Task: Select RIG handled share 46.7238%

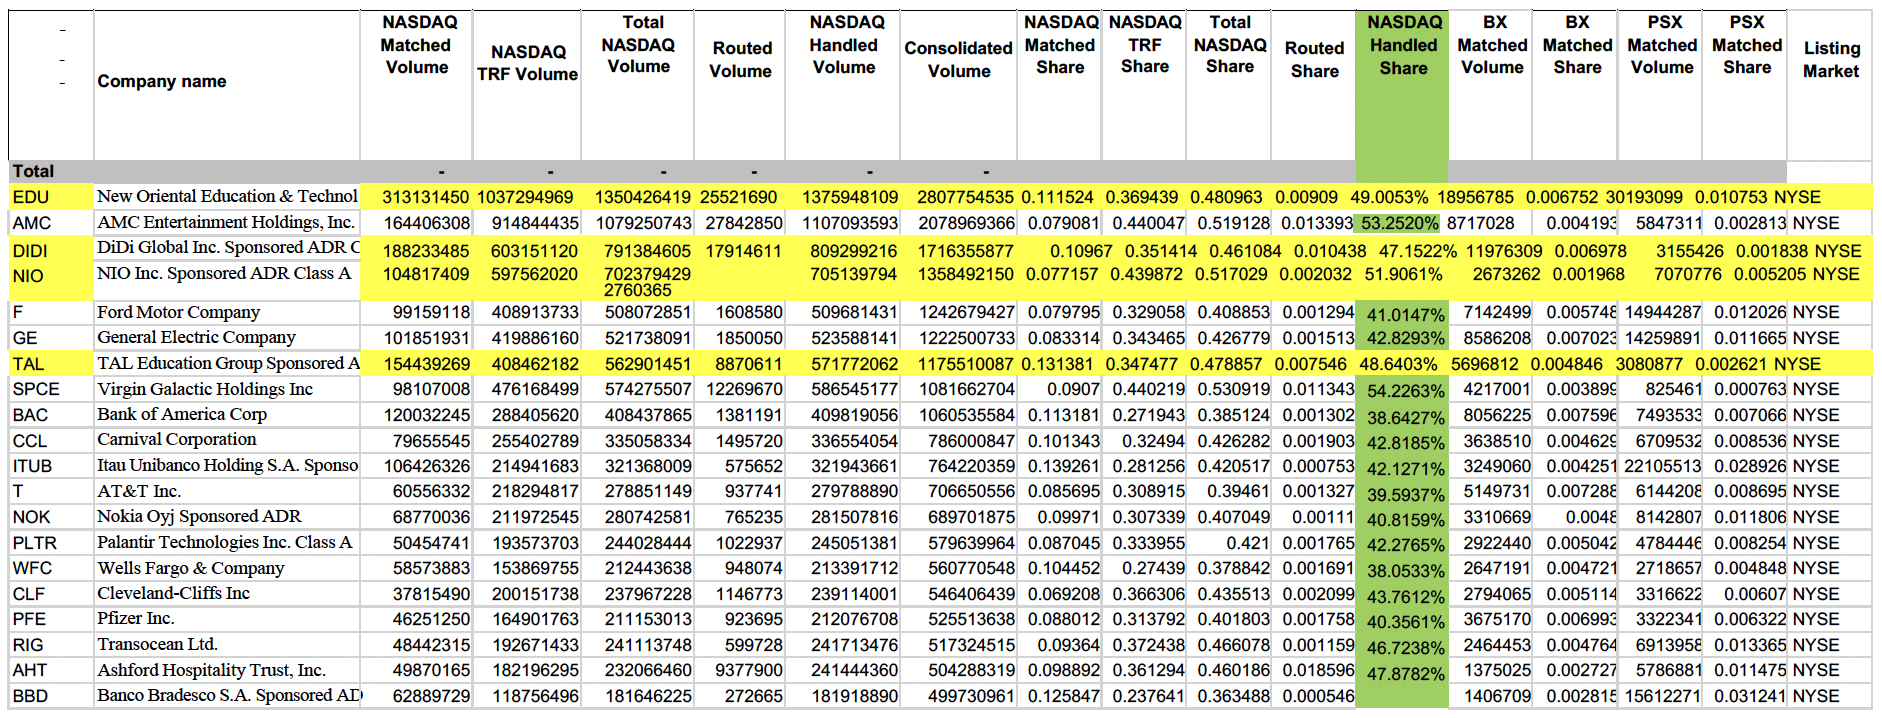Action: [1406, 648]
